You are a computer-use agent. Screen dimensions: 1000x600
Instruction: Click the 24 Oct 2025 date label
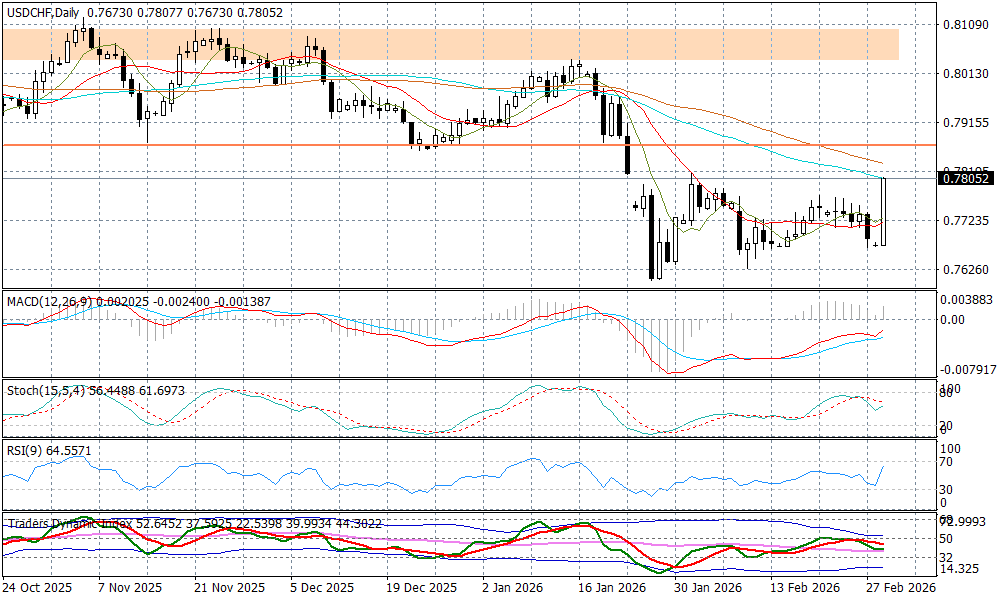click(x=38, y=588)
